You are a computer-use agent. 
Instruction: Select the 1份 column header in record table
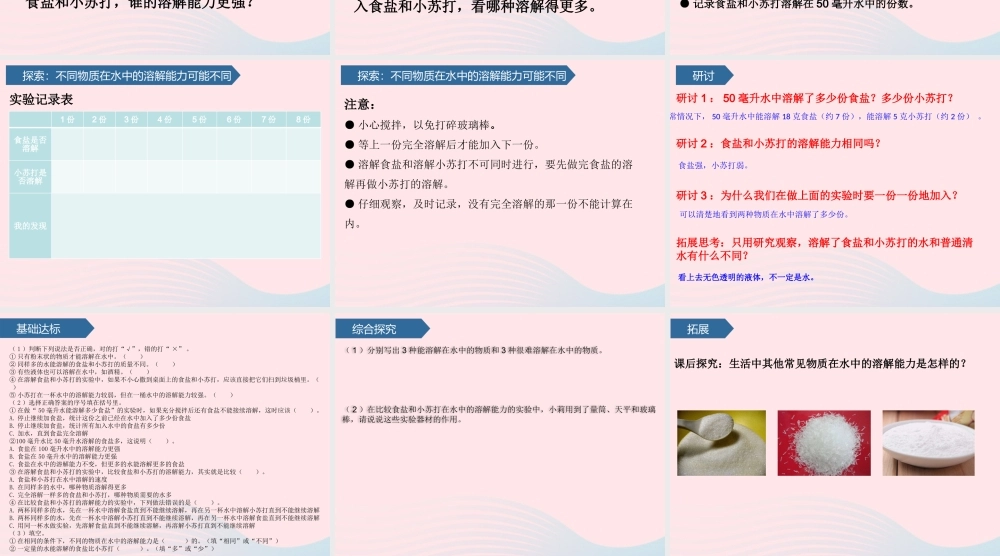point(68,119)
